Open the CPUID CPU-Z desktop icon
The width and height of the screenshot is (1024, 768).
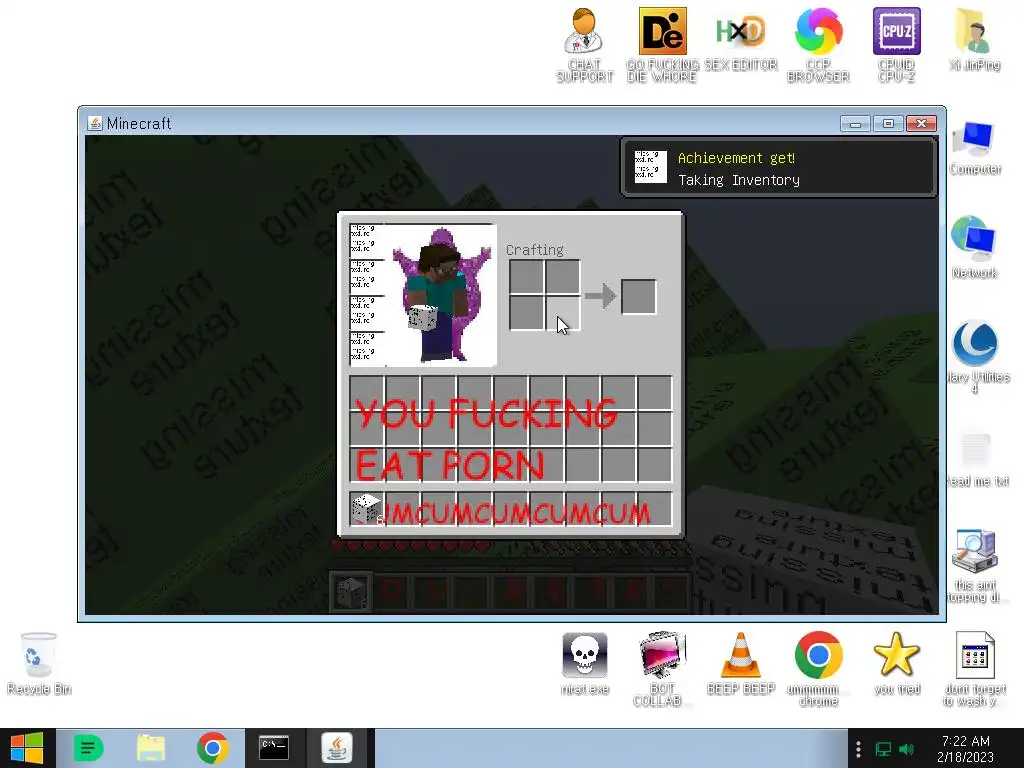897,44
